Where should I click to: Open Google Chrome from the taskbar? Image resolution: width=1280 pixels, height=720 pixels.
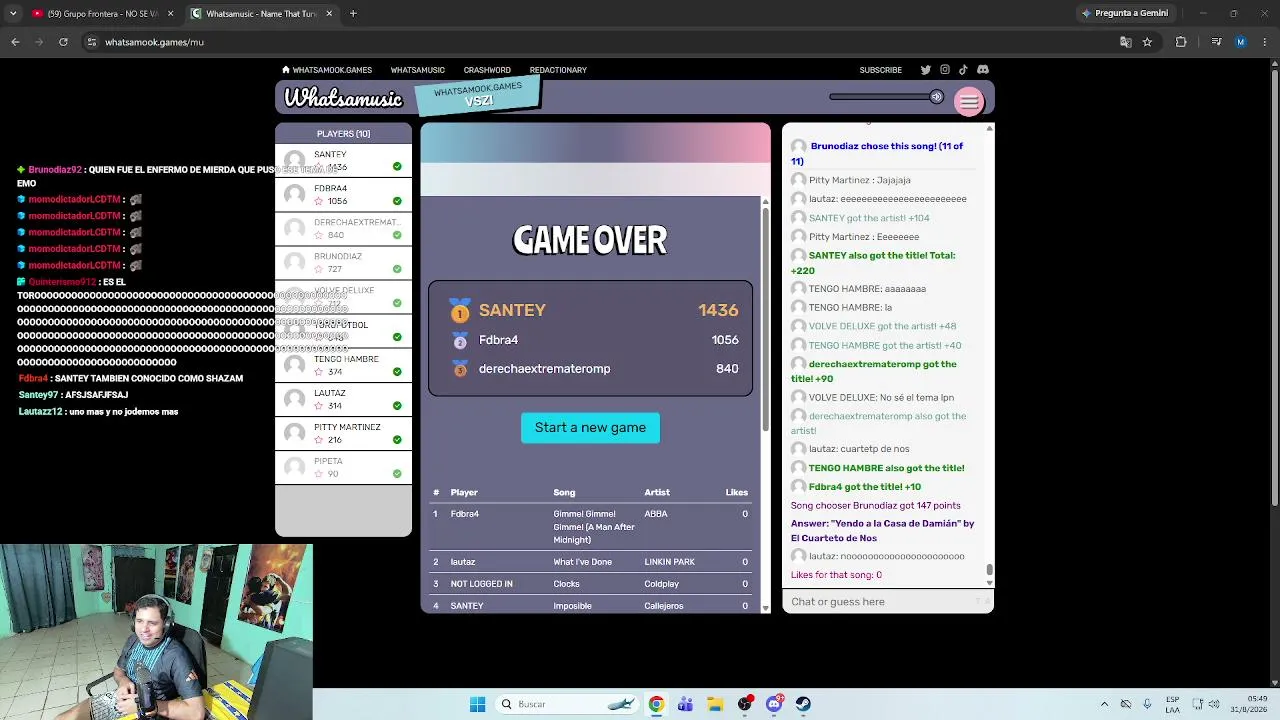[x=656, y=704]
